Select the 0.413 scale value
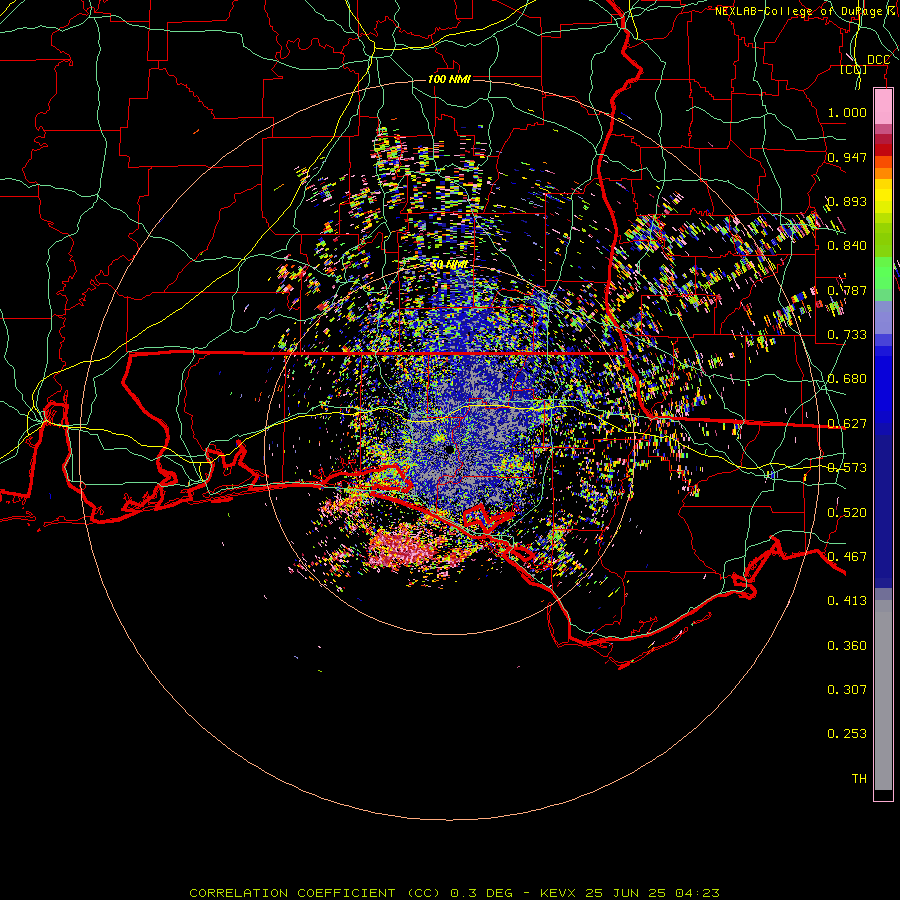Image resolution: width=900 pixels, height=900 pixels. point(847,601)
